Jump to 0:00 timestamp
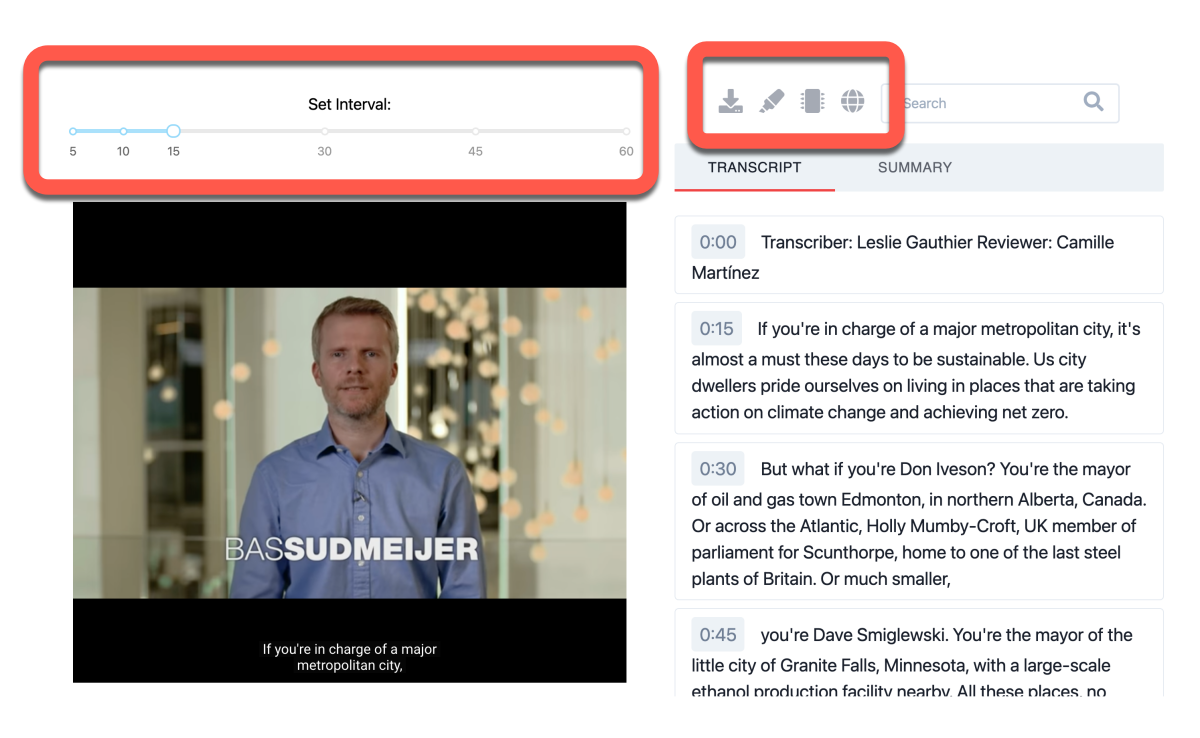Image resolution: width=1200 pixels, height=738 pixels. tap(718, 242)
